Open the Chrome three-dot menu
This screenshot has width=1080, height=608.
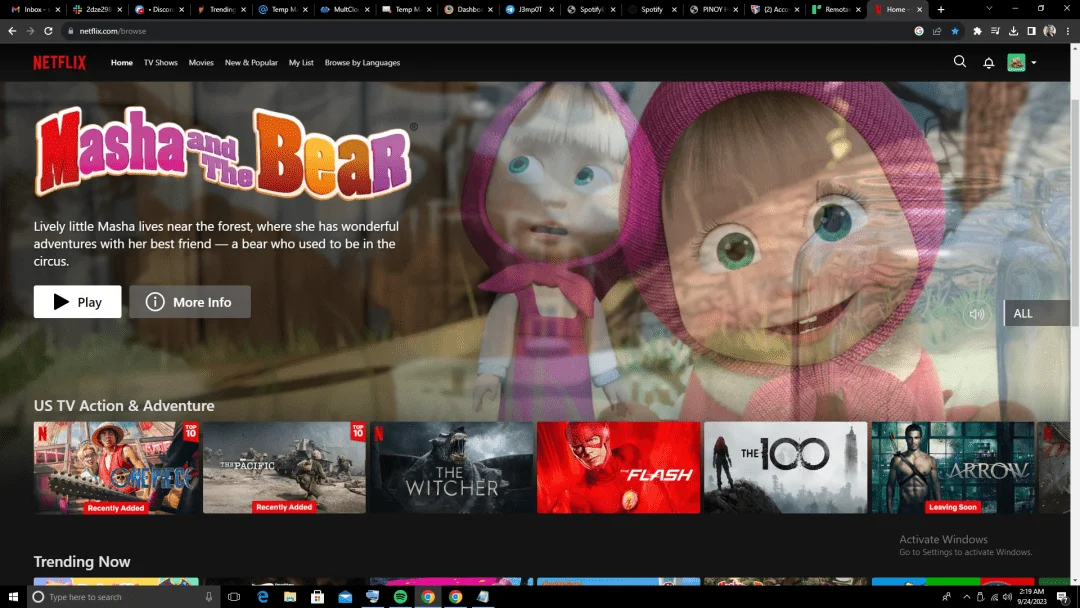click(x=1068, y=31)
